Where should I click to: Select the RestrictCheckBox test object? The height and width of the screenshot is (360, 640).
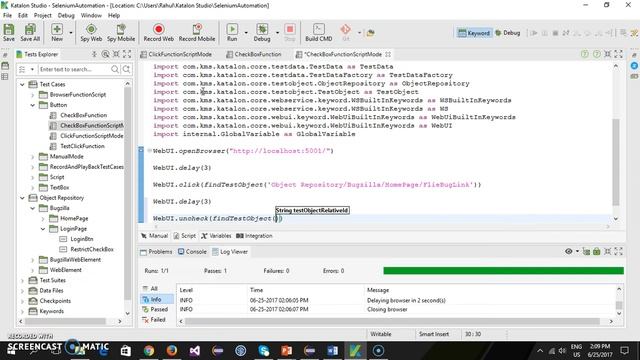(91, 249)
